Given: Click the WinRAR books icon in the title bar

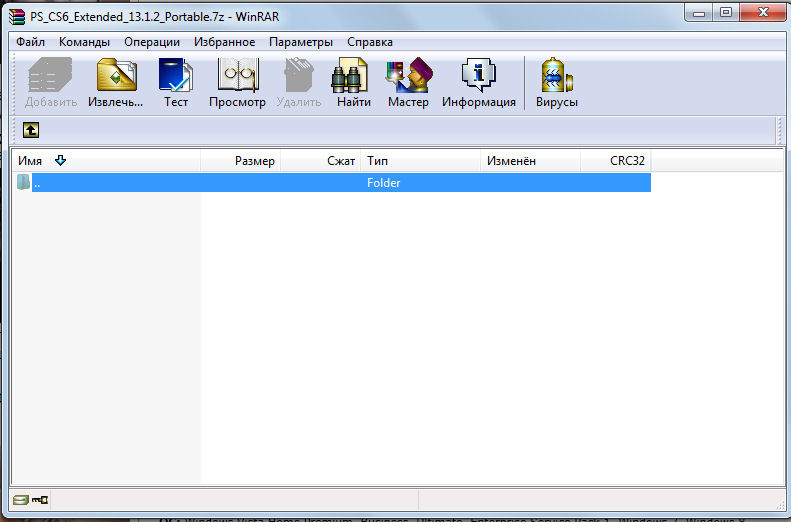Looking at the screenshot, I should tap(17, 17).
